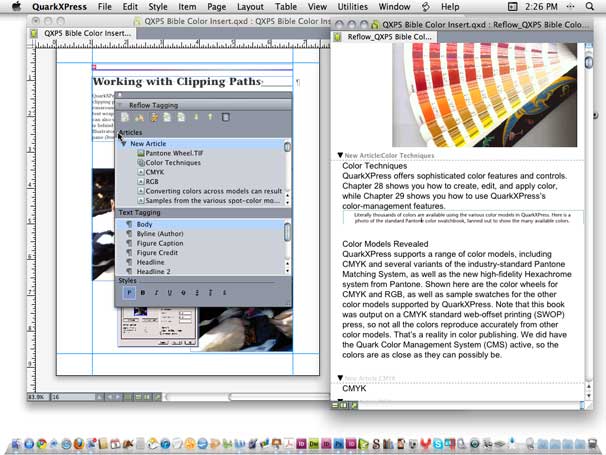The image size is (606, 455).
Task: Click the page number field showing 16
Action: (x=73, y=397)
